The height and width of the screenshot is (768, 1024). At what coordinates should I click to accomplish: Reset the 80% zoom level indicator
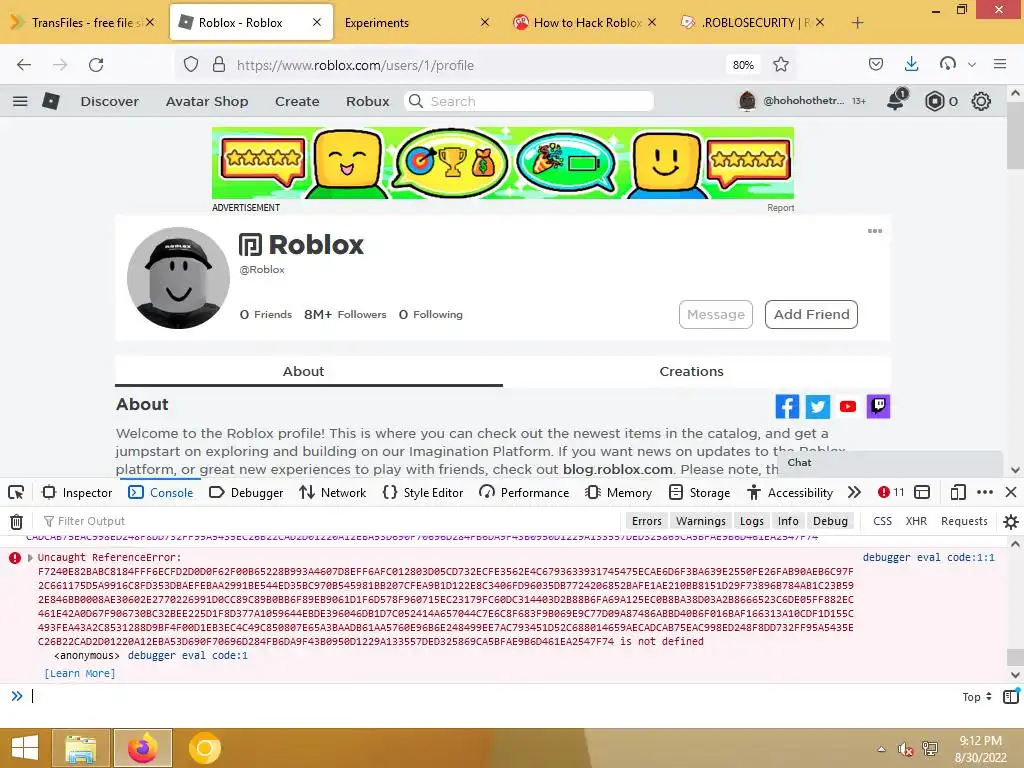pos(743,65)
